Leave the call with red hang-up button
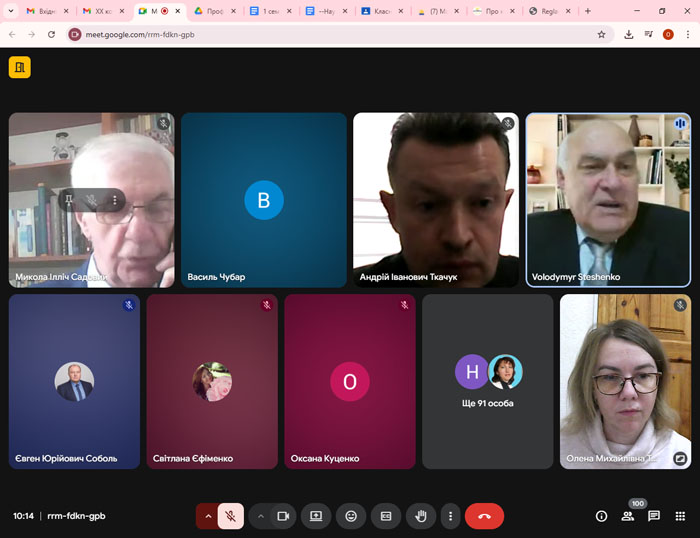 (484, 516)
